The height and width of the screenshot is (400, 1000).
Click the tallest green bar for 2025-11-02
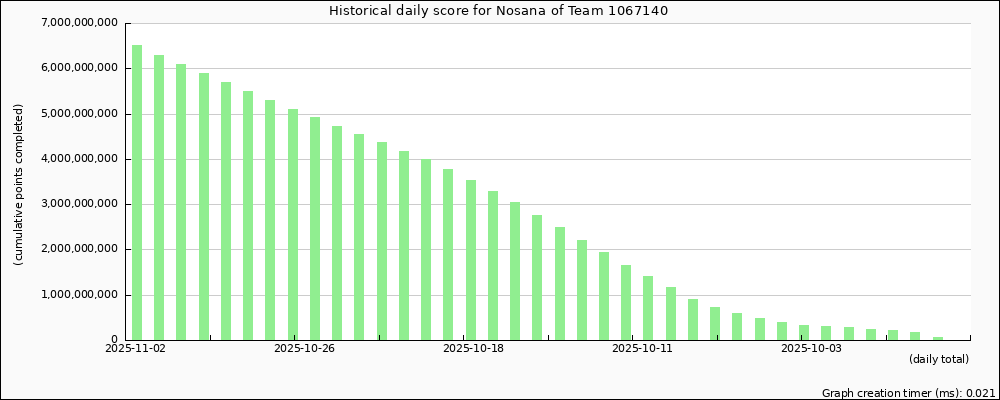137,192
